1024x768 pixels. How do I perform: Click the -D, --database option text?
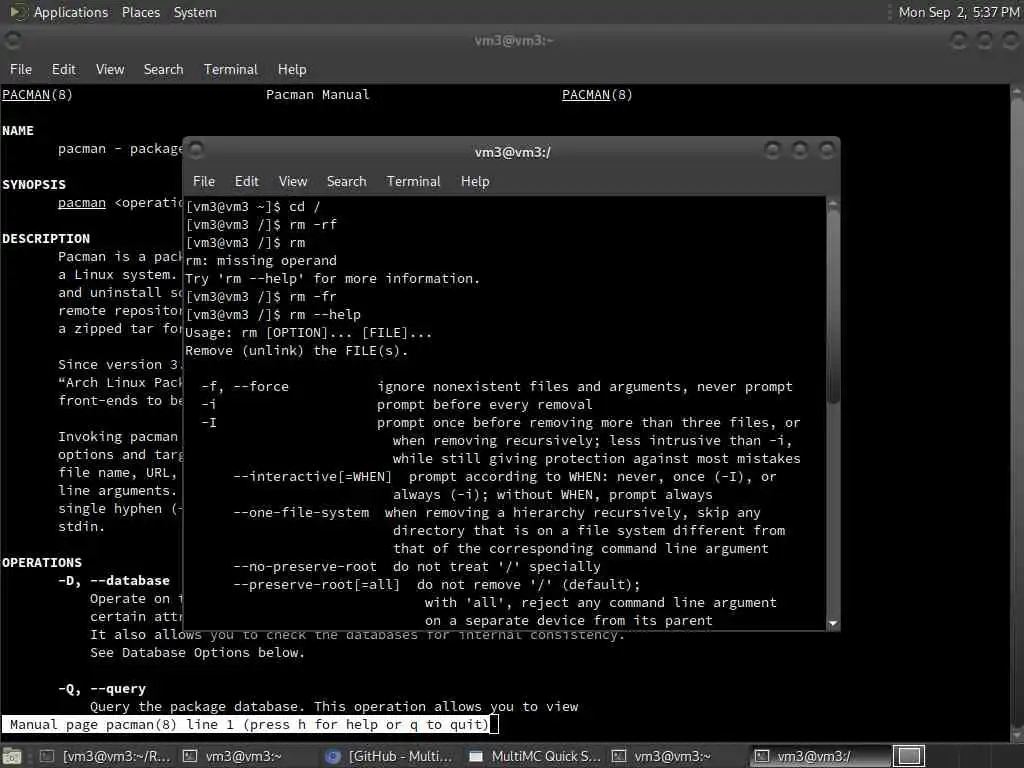[114, 581]
